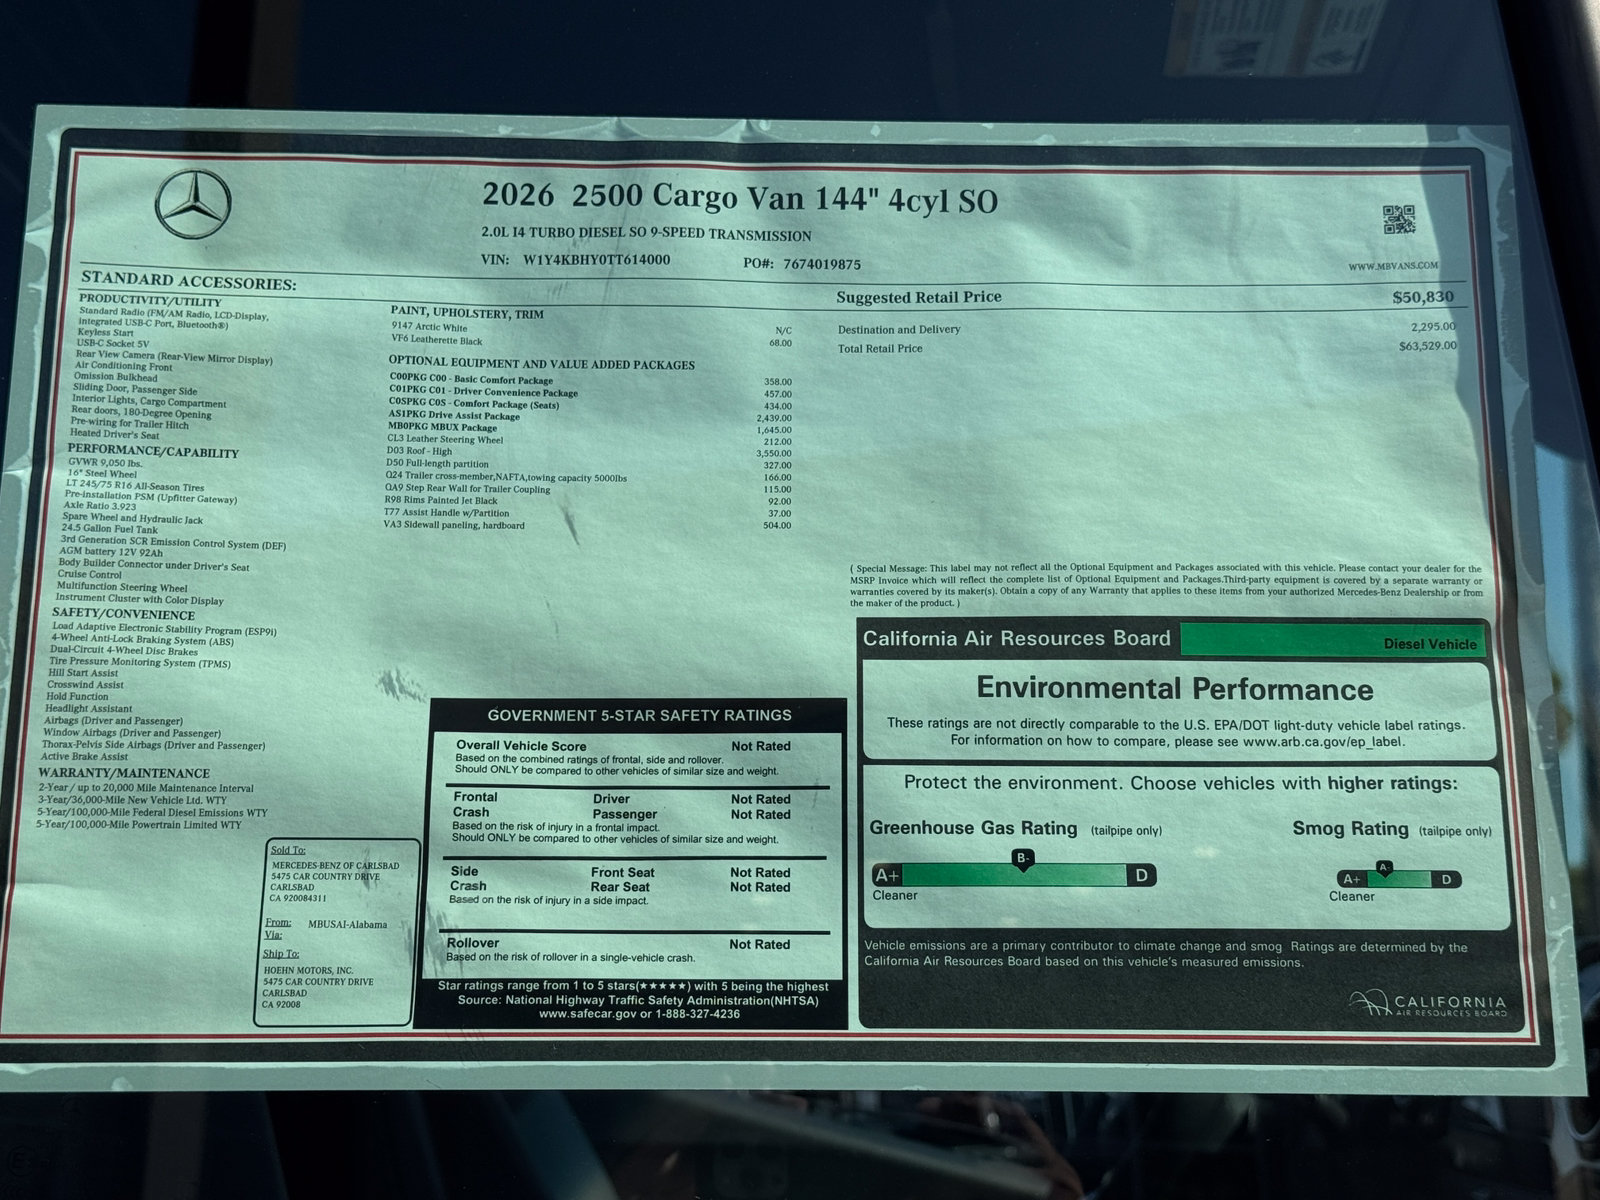This screenshot has height=1200, width=1600.
Task: Click Destination and Delivery '2,295.00'
Action: 1433,326
